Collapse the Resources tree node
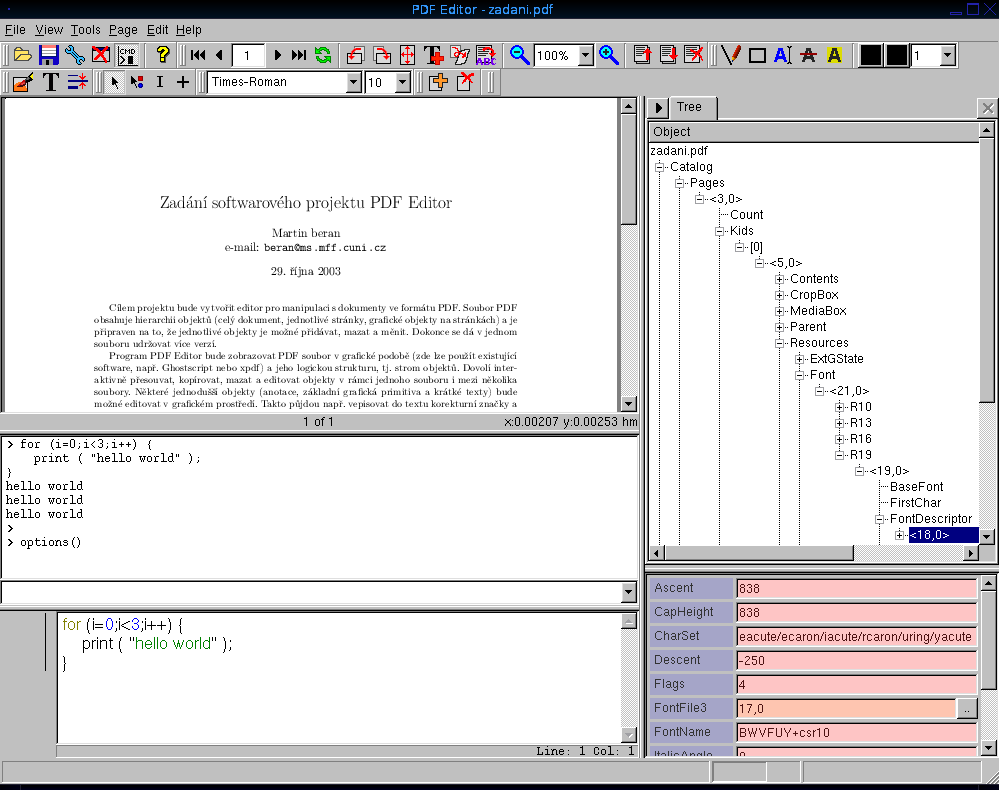The width and height of the screenshot is (999, 790). click(779, 343)
